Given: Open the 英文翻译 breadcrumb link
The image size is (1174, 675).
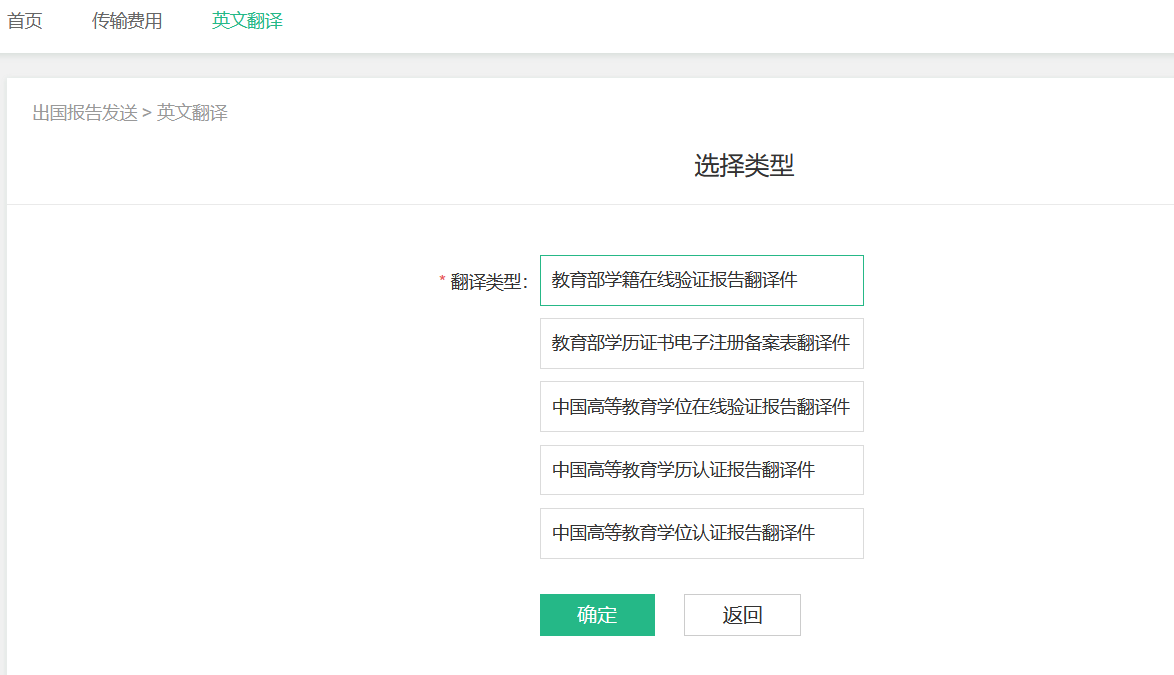Looking at the screenshot, I should pos(192,113).
